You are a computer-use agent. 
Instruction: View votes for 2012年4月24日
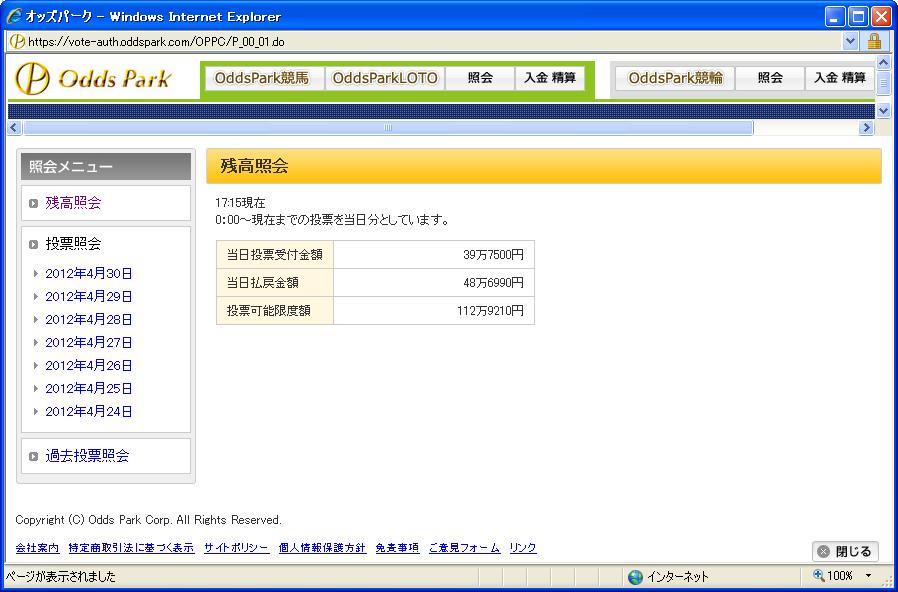tap(89, 411)
